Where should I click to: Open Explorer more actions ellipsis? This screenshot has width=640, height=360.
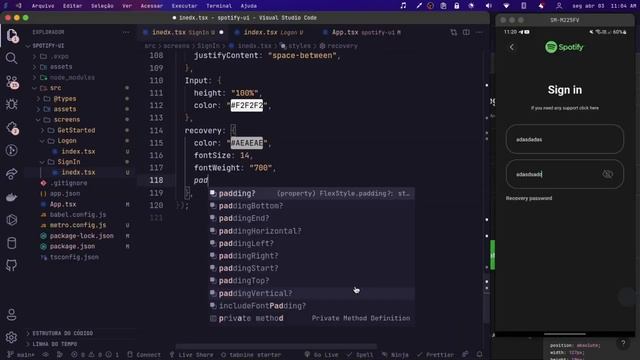tap(126, 32)
